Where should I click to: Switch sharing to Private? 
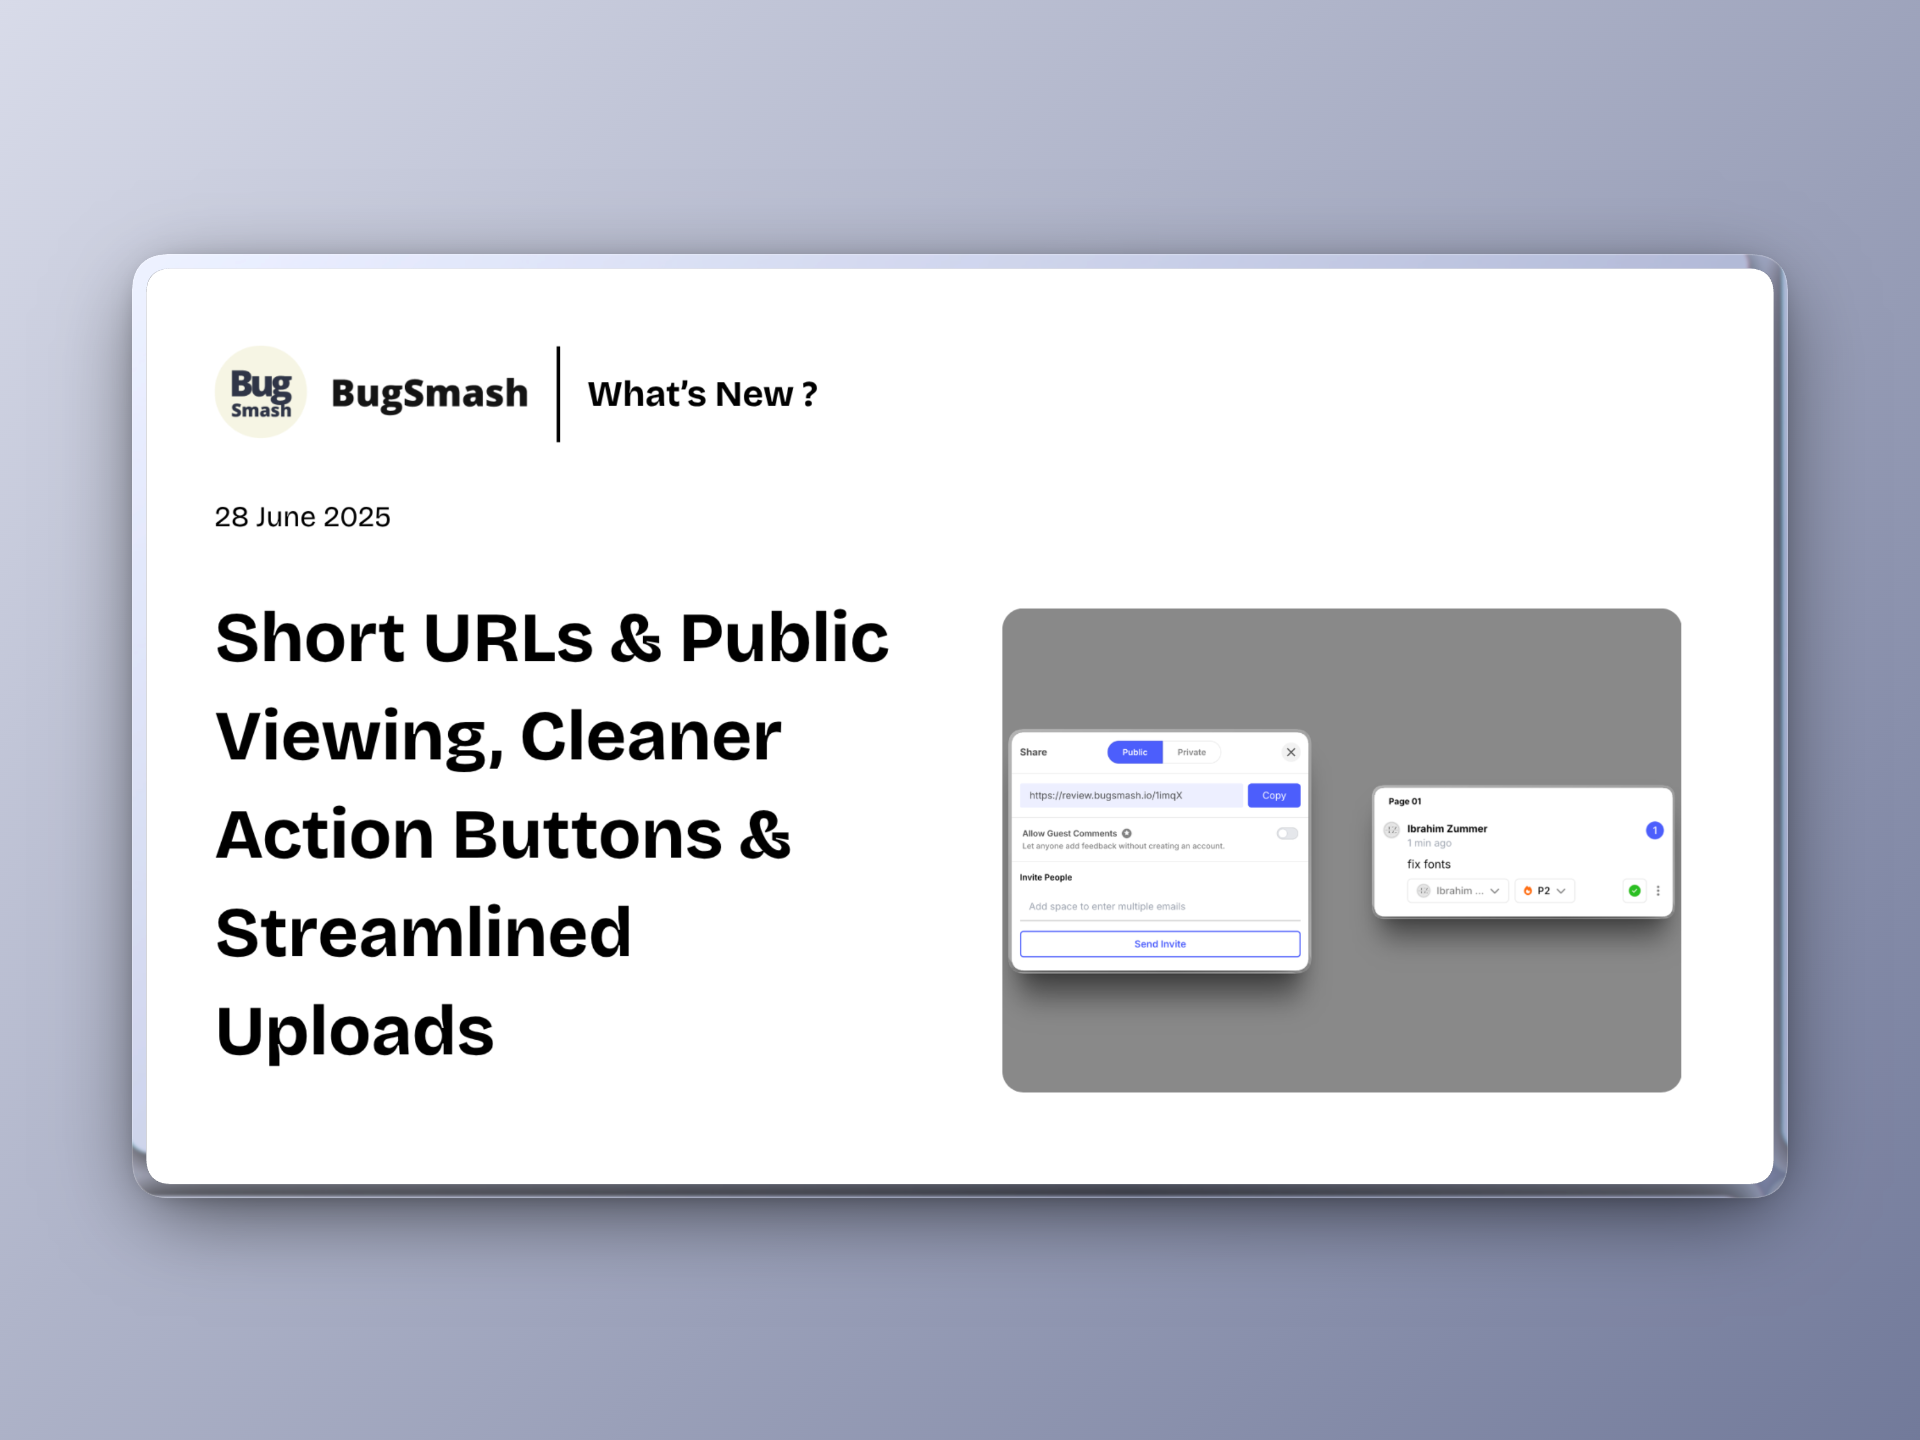point(1191,752)
